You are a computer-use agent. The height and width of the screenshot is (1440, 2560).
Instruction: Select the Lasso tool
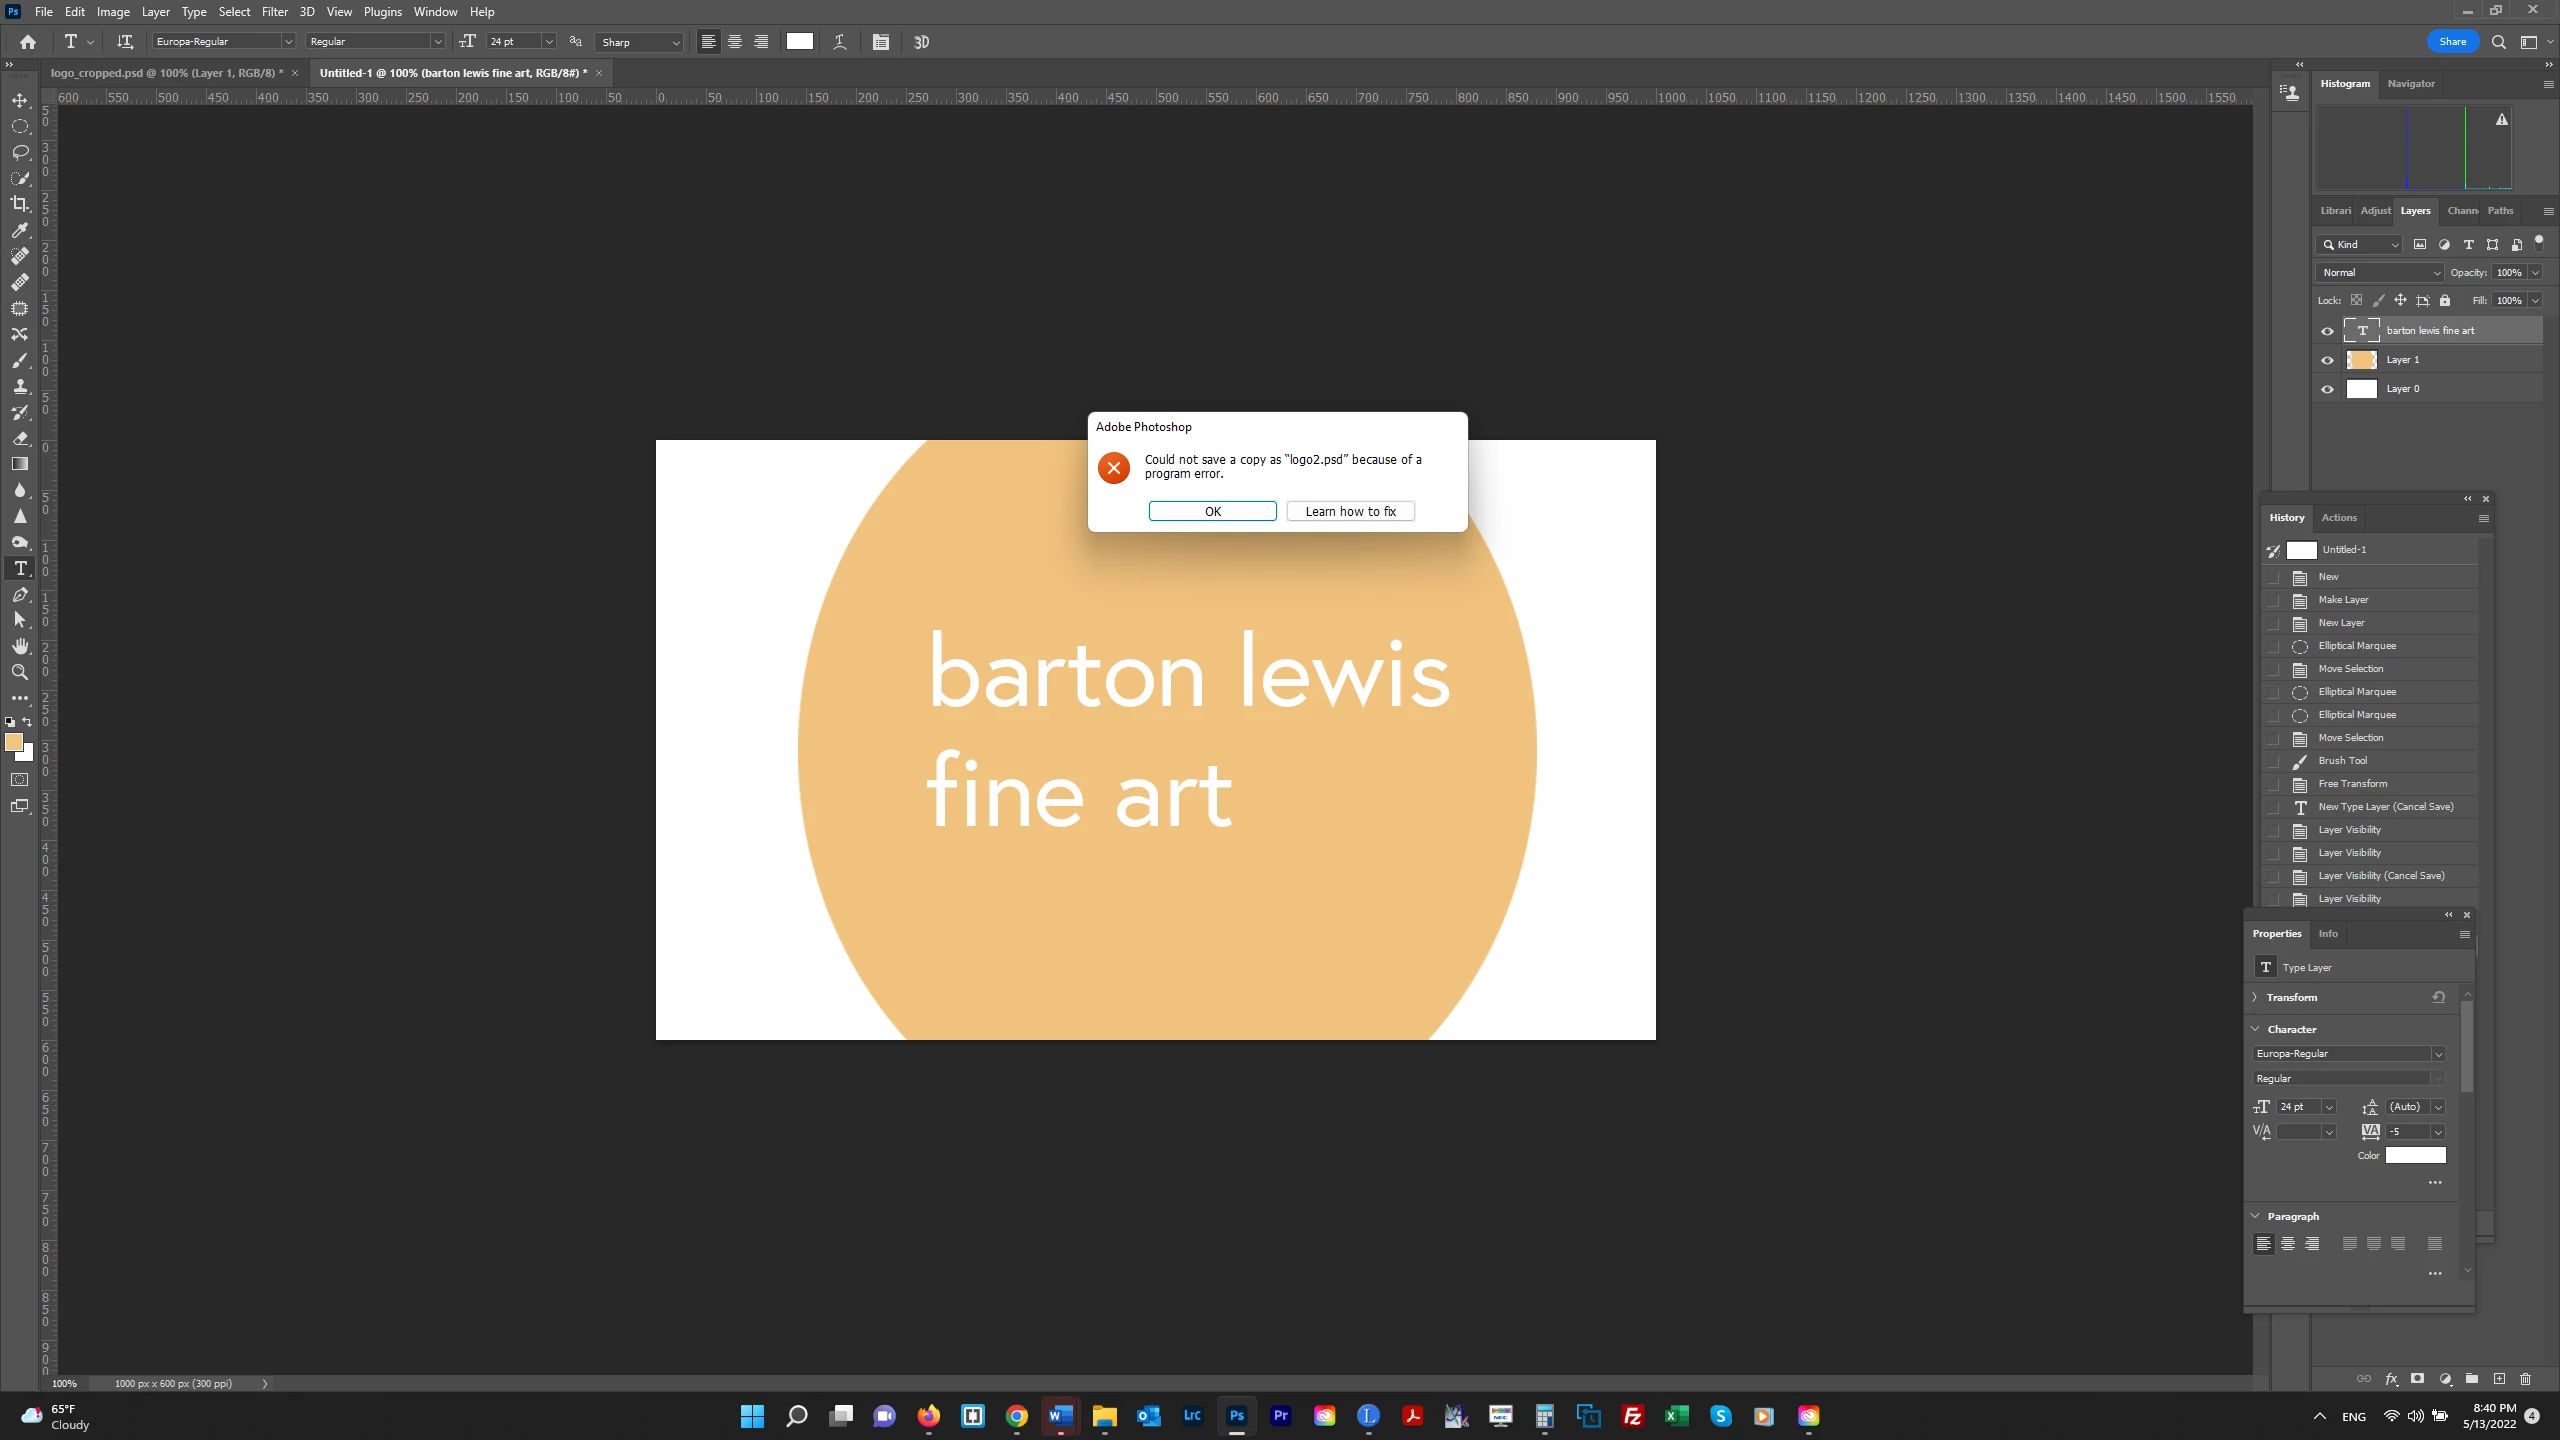(x=20, y=152)
